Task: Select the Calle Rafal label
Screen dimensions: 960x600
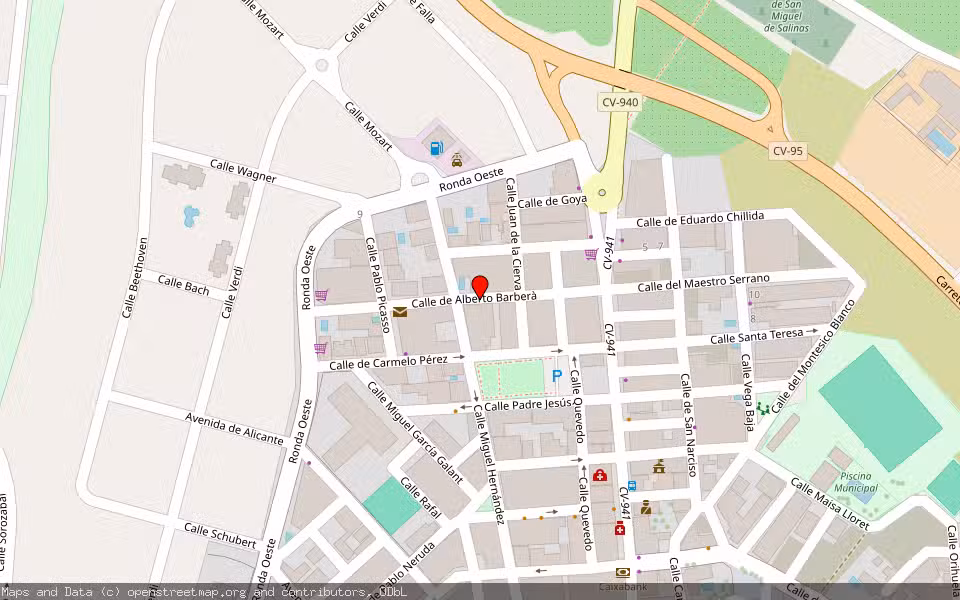Action: 420,497
